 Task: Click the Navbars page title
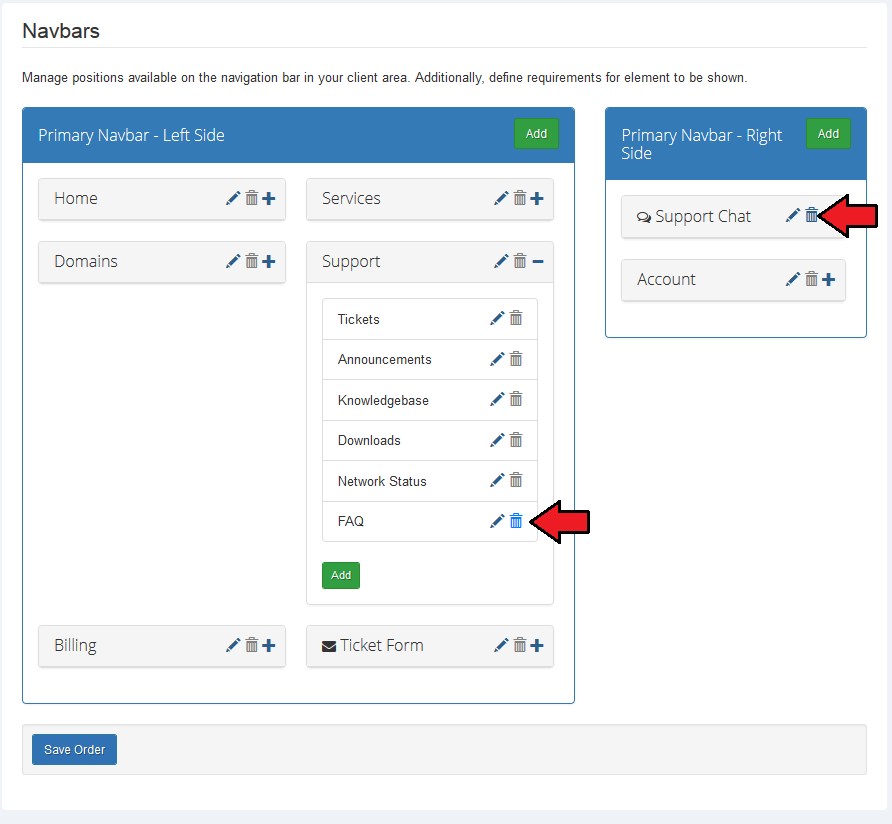(x=61, y=31)
